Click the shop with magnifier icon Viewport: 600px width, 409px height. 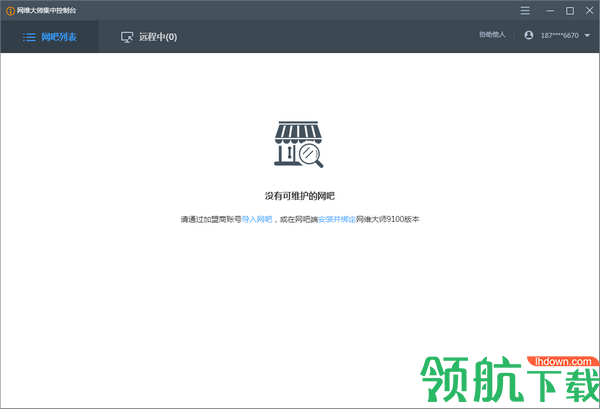pyautogui.click(x=298, y=144)
